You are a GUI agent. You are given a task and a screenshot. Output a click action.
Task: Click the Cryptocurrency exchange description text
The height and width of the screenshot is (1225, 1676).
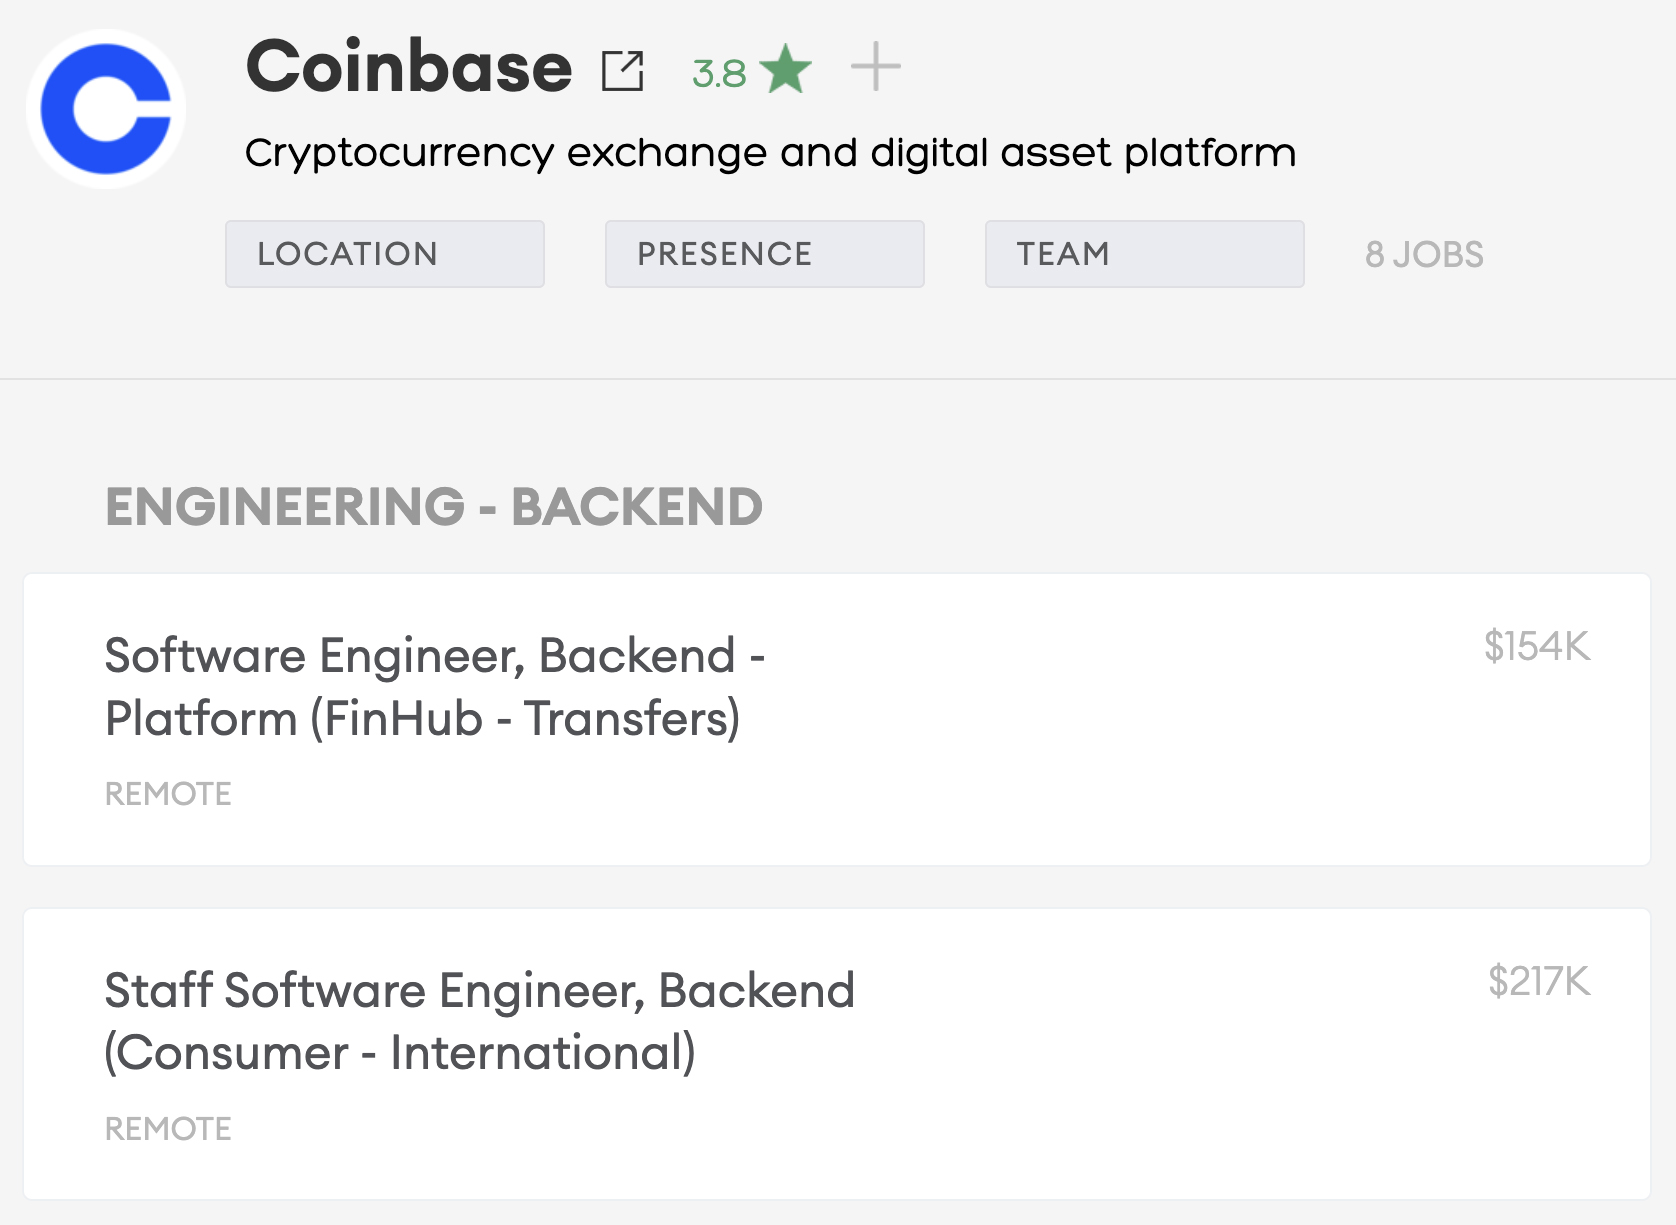coord(770,153)
